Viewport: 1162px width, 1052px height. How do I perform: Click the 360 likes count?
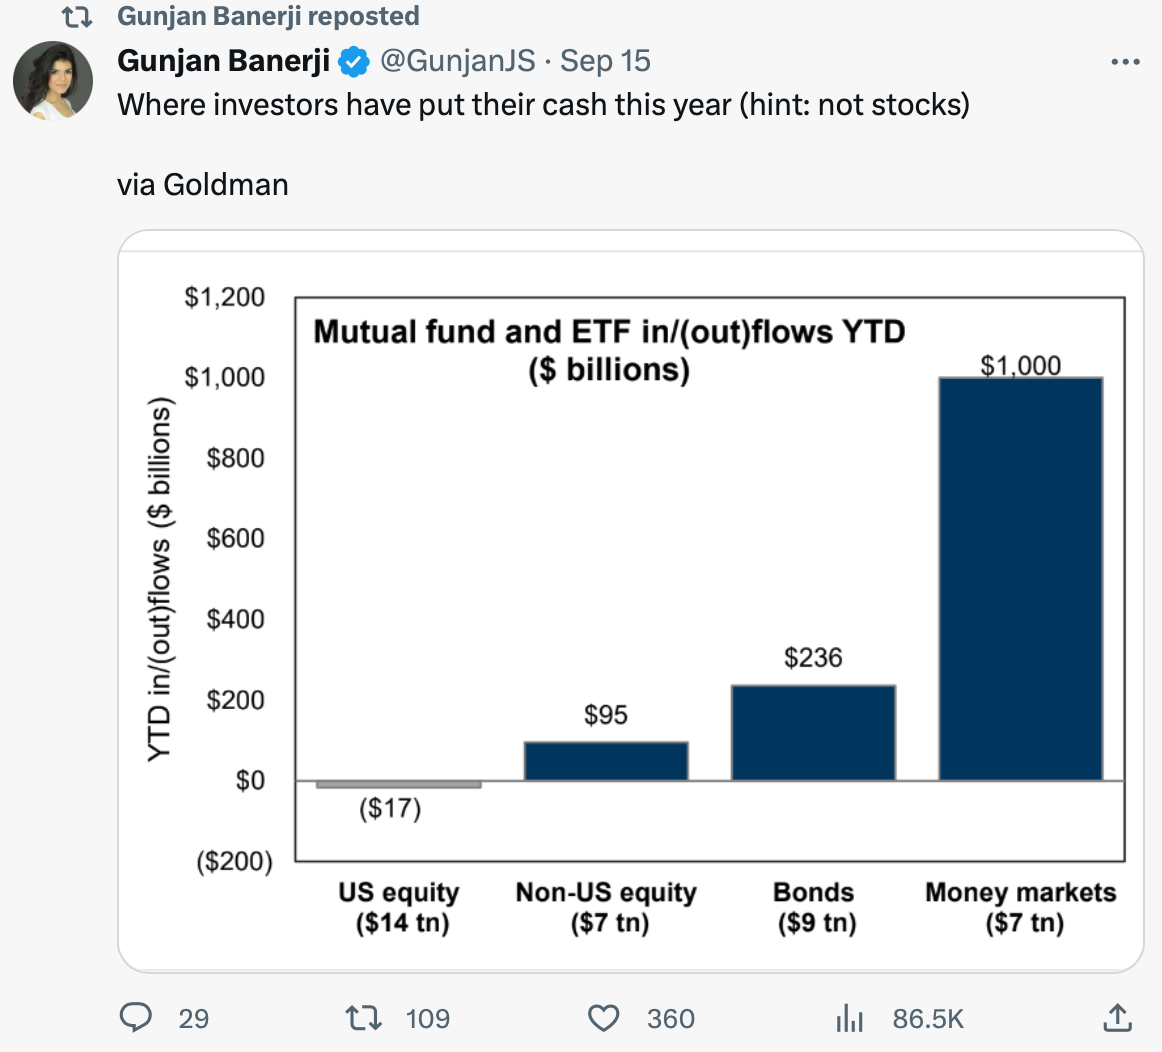pos(670,1018)
